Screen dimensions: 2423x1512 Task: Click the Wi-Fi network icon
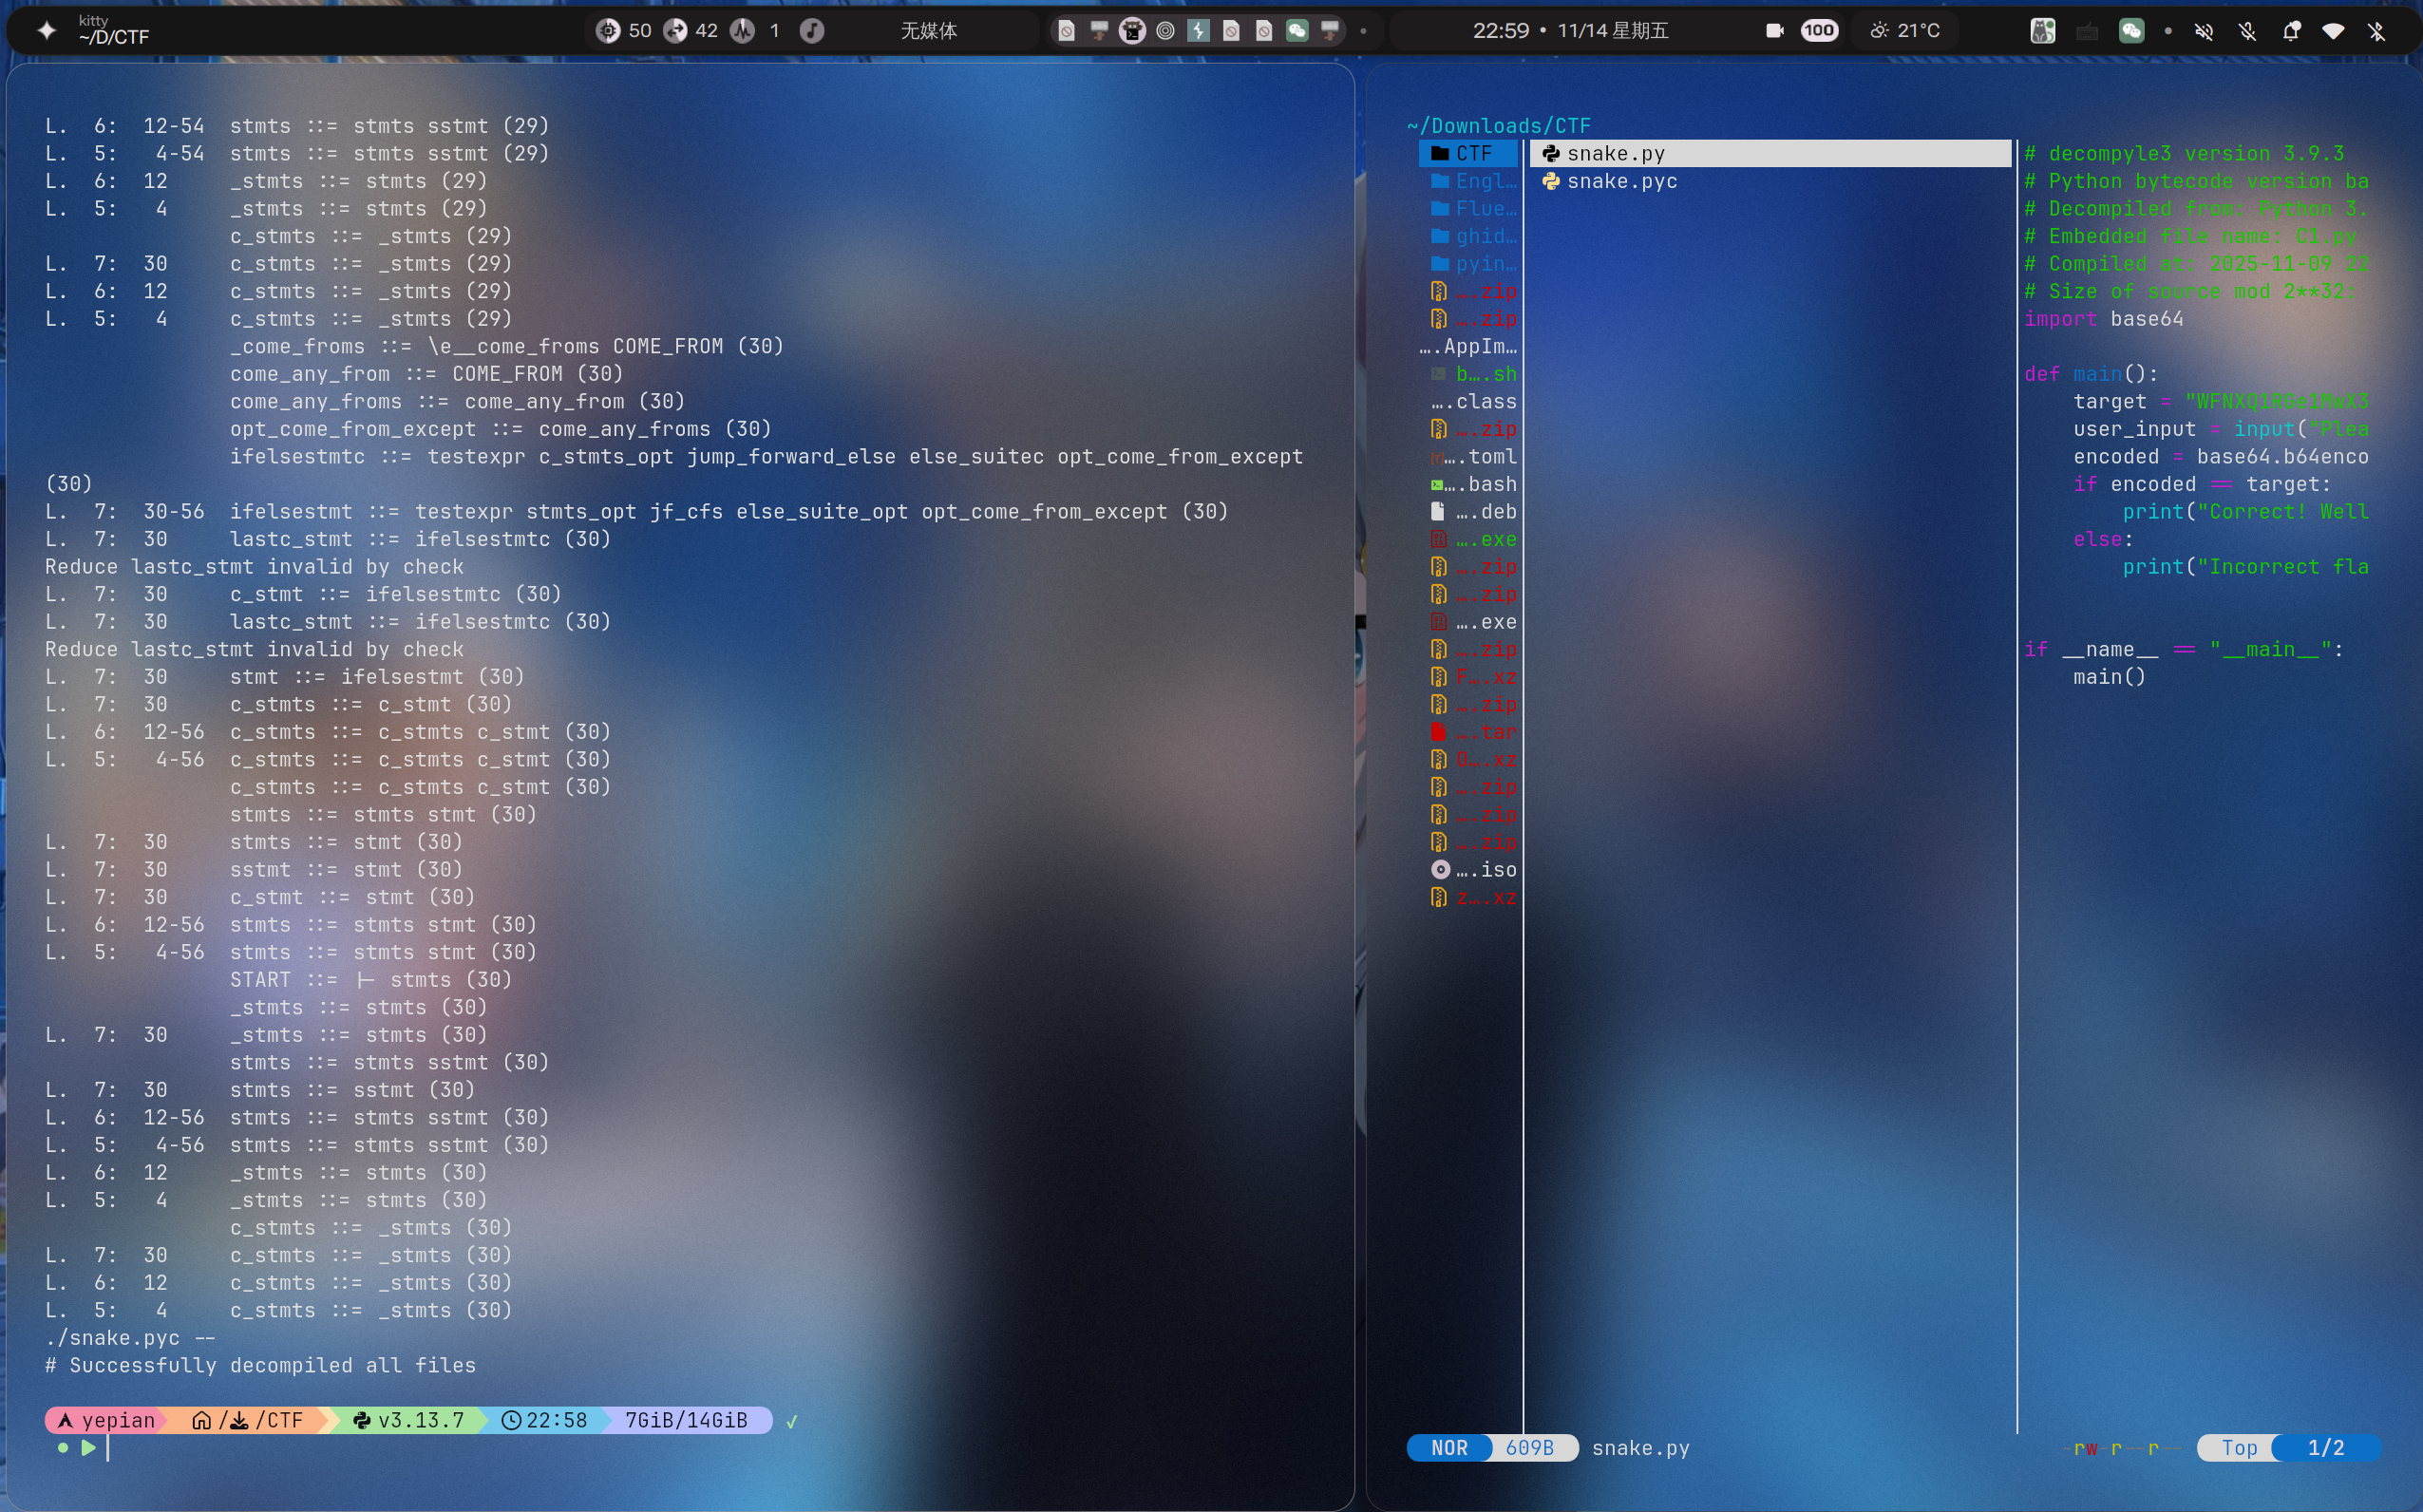point(2333,31)
